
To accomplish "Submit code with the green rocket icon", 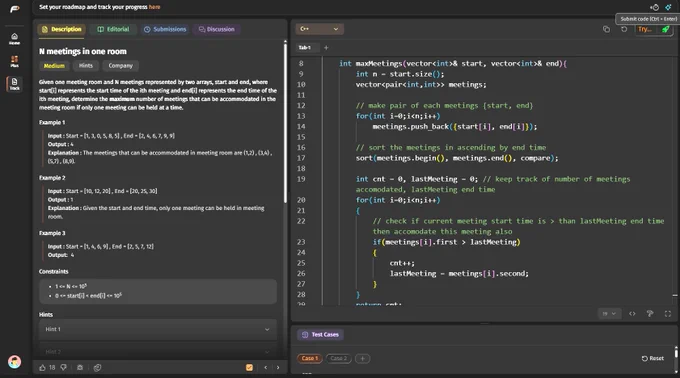I will pyautogui.click(x=665, y=29).
